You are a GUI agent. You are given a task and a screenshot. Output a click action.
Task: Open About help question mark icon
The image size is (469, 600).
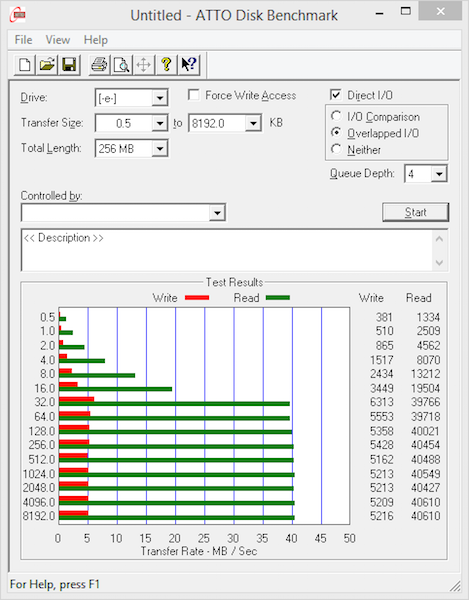[x=166, y=65]
